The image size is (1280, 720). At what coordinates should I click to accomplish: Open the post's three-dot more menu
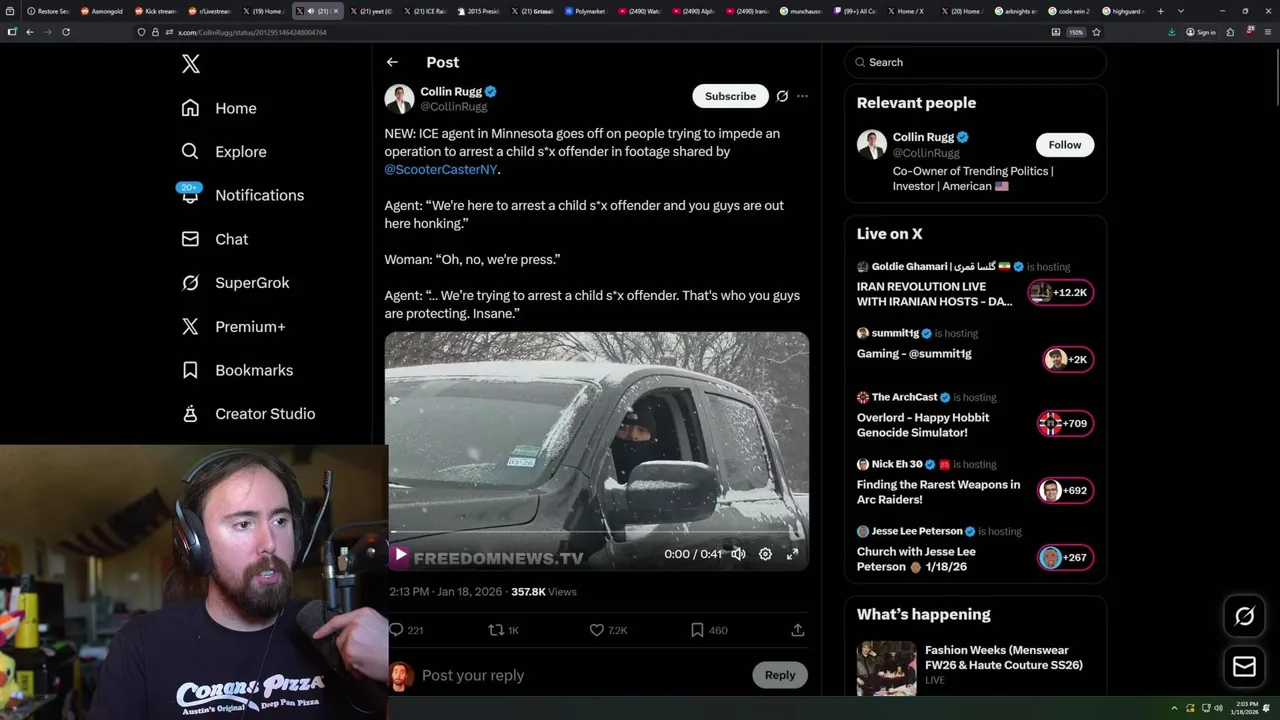point(802,96)
